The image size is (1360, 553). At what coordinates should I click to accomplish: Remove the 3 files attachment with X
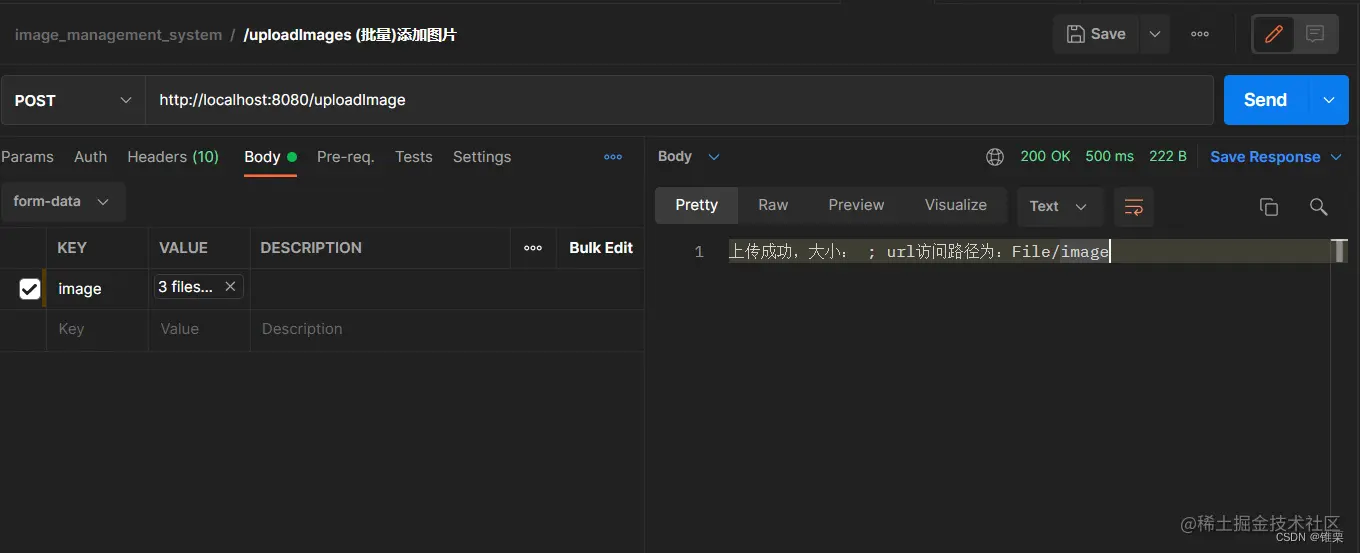point(230,287)
